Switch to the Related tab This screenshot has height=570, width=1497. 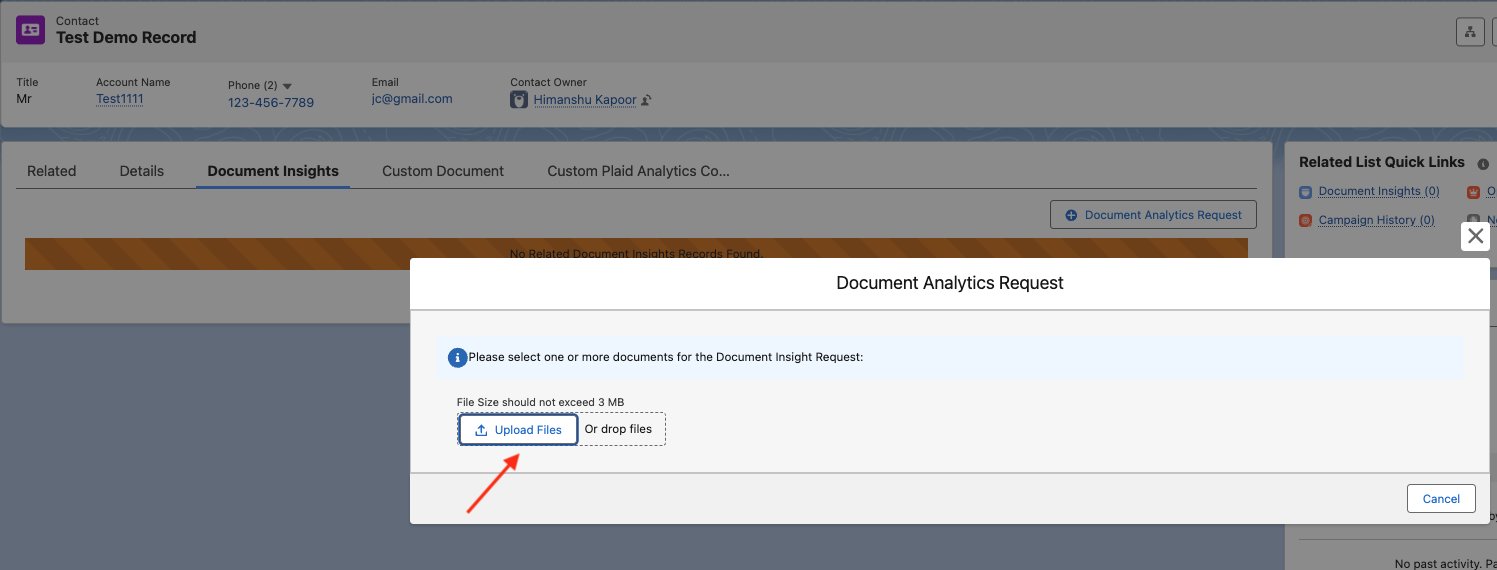pyautogui.click(x=52, y=171)
